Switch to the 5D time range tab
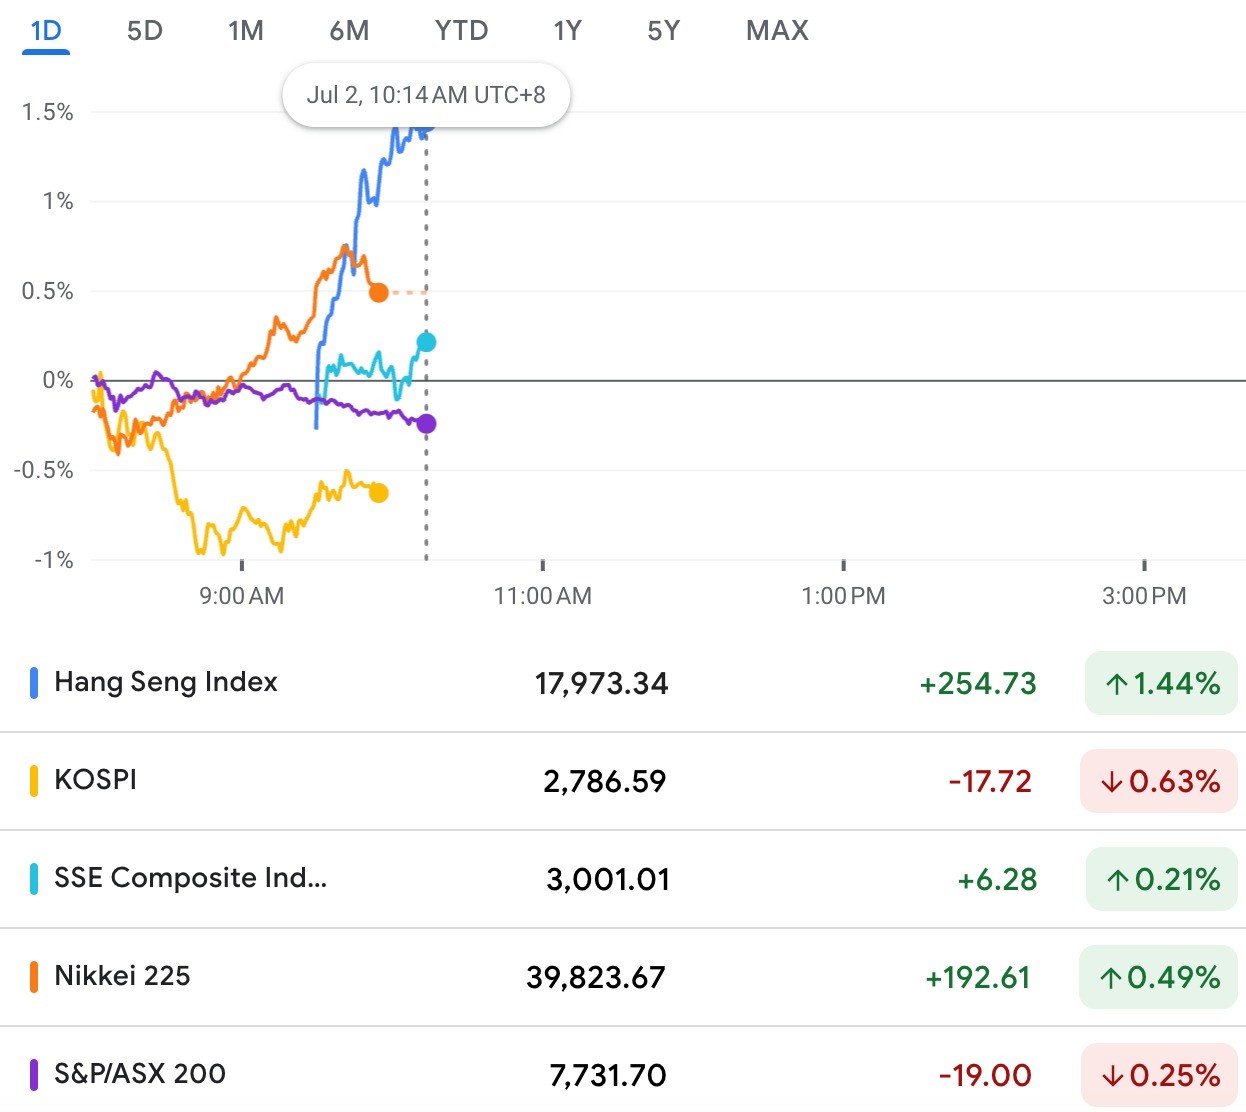This screenshot has width=1246, height=1112. (145, 31)
